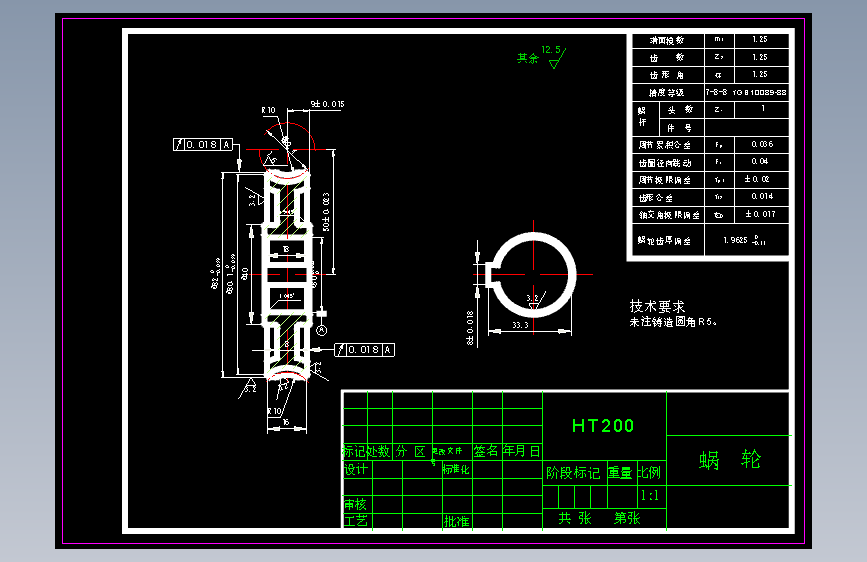Click the R10 radius label above the gear
The width and height of the screenshot is (867, 562).
click(269, 110)
